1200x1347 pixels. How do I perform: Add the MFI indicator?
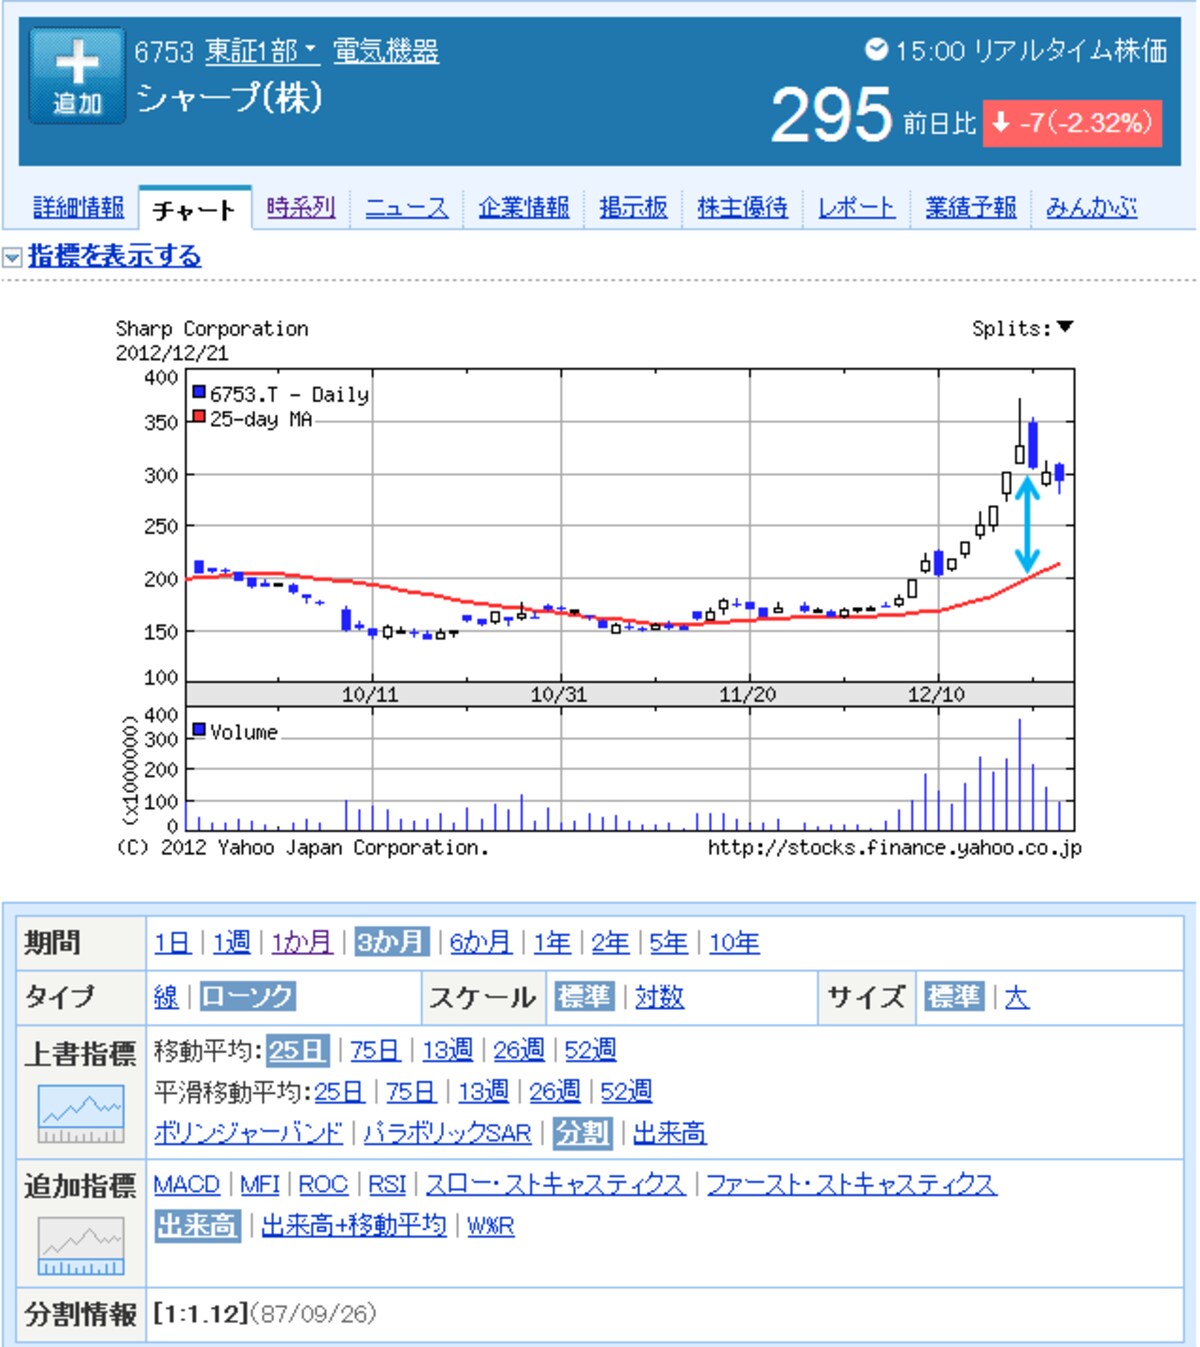pyautogui.click(x=260, y=1184)
